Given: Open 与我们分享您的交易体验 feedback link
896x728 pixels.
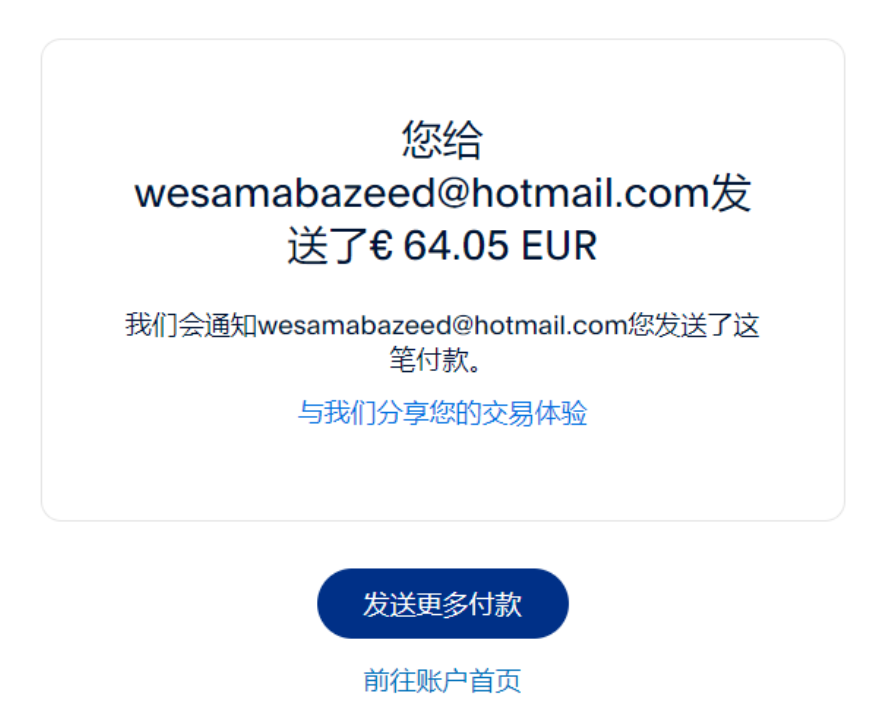Looking at the screenshot, I should pyautogui.click(x=443, y=413).
